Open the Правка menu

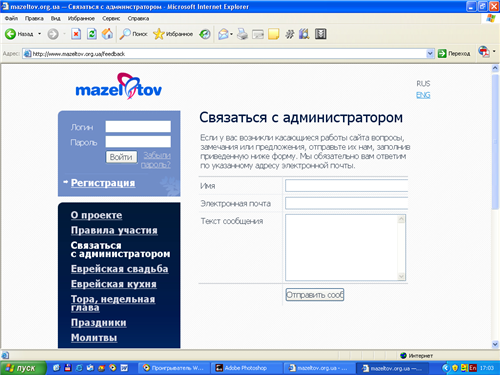click(34, 18)
